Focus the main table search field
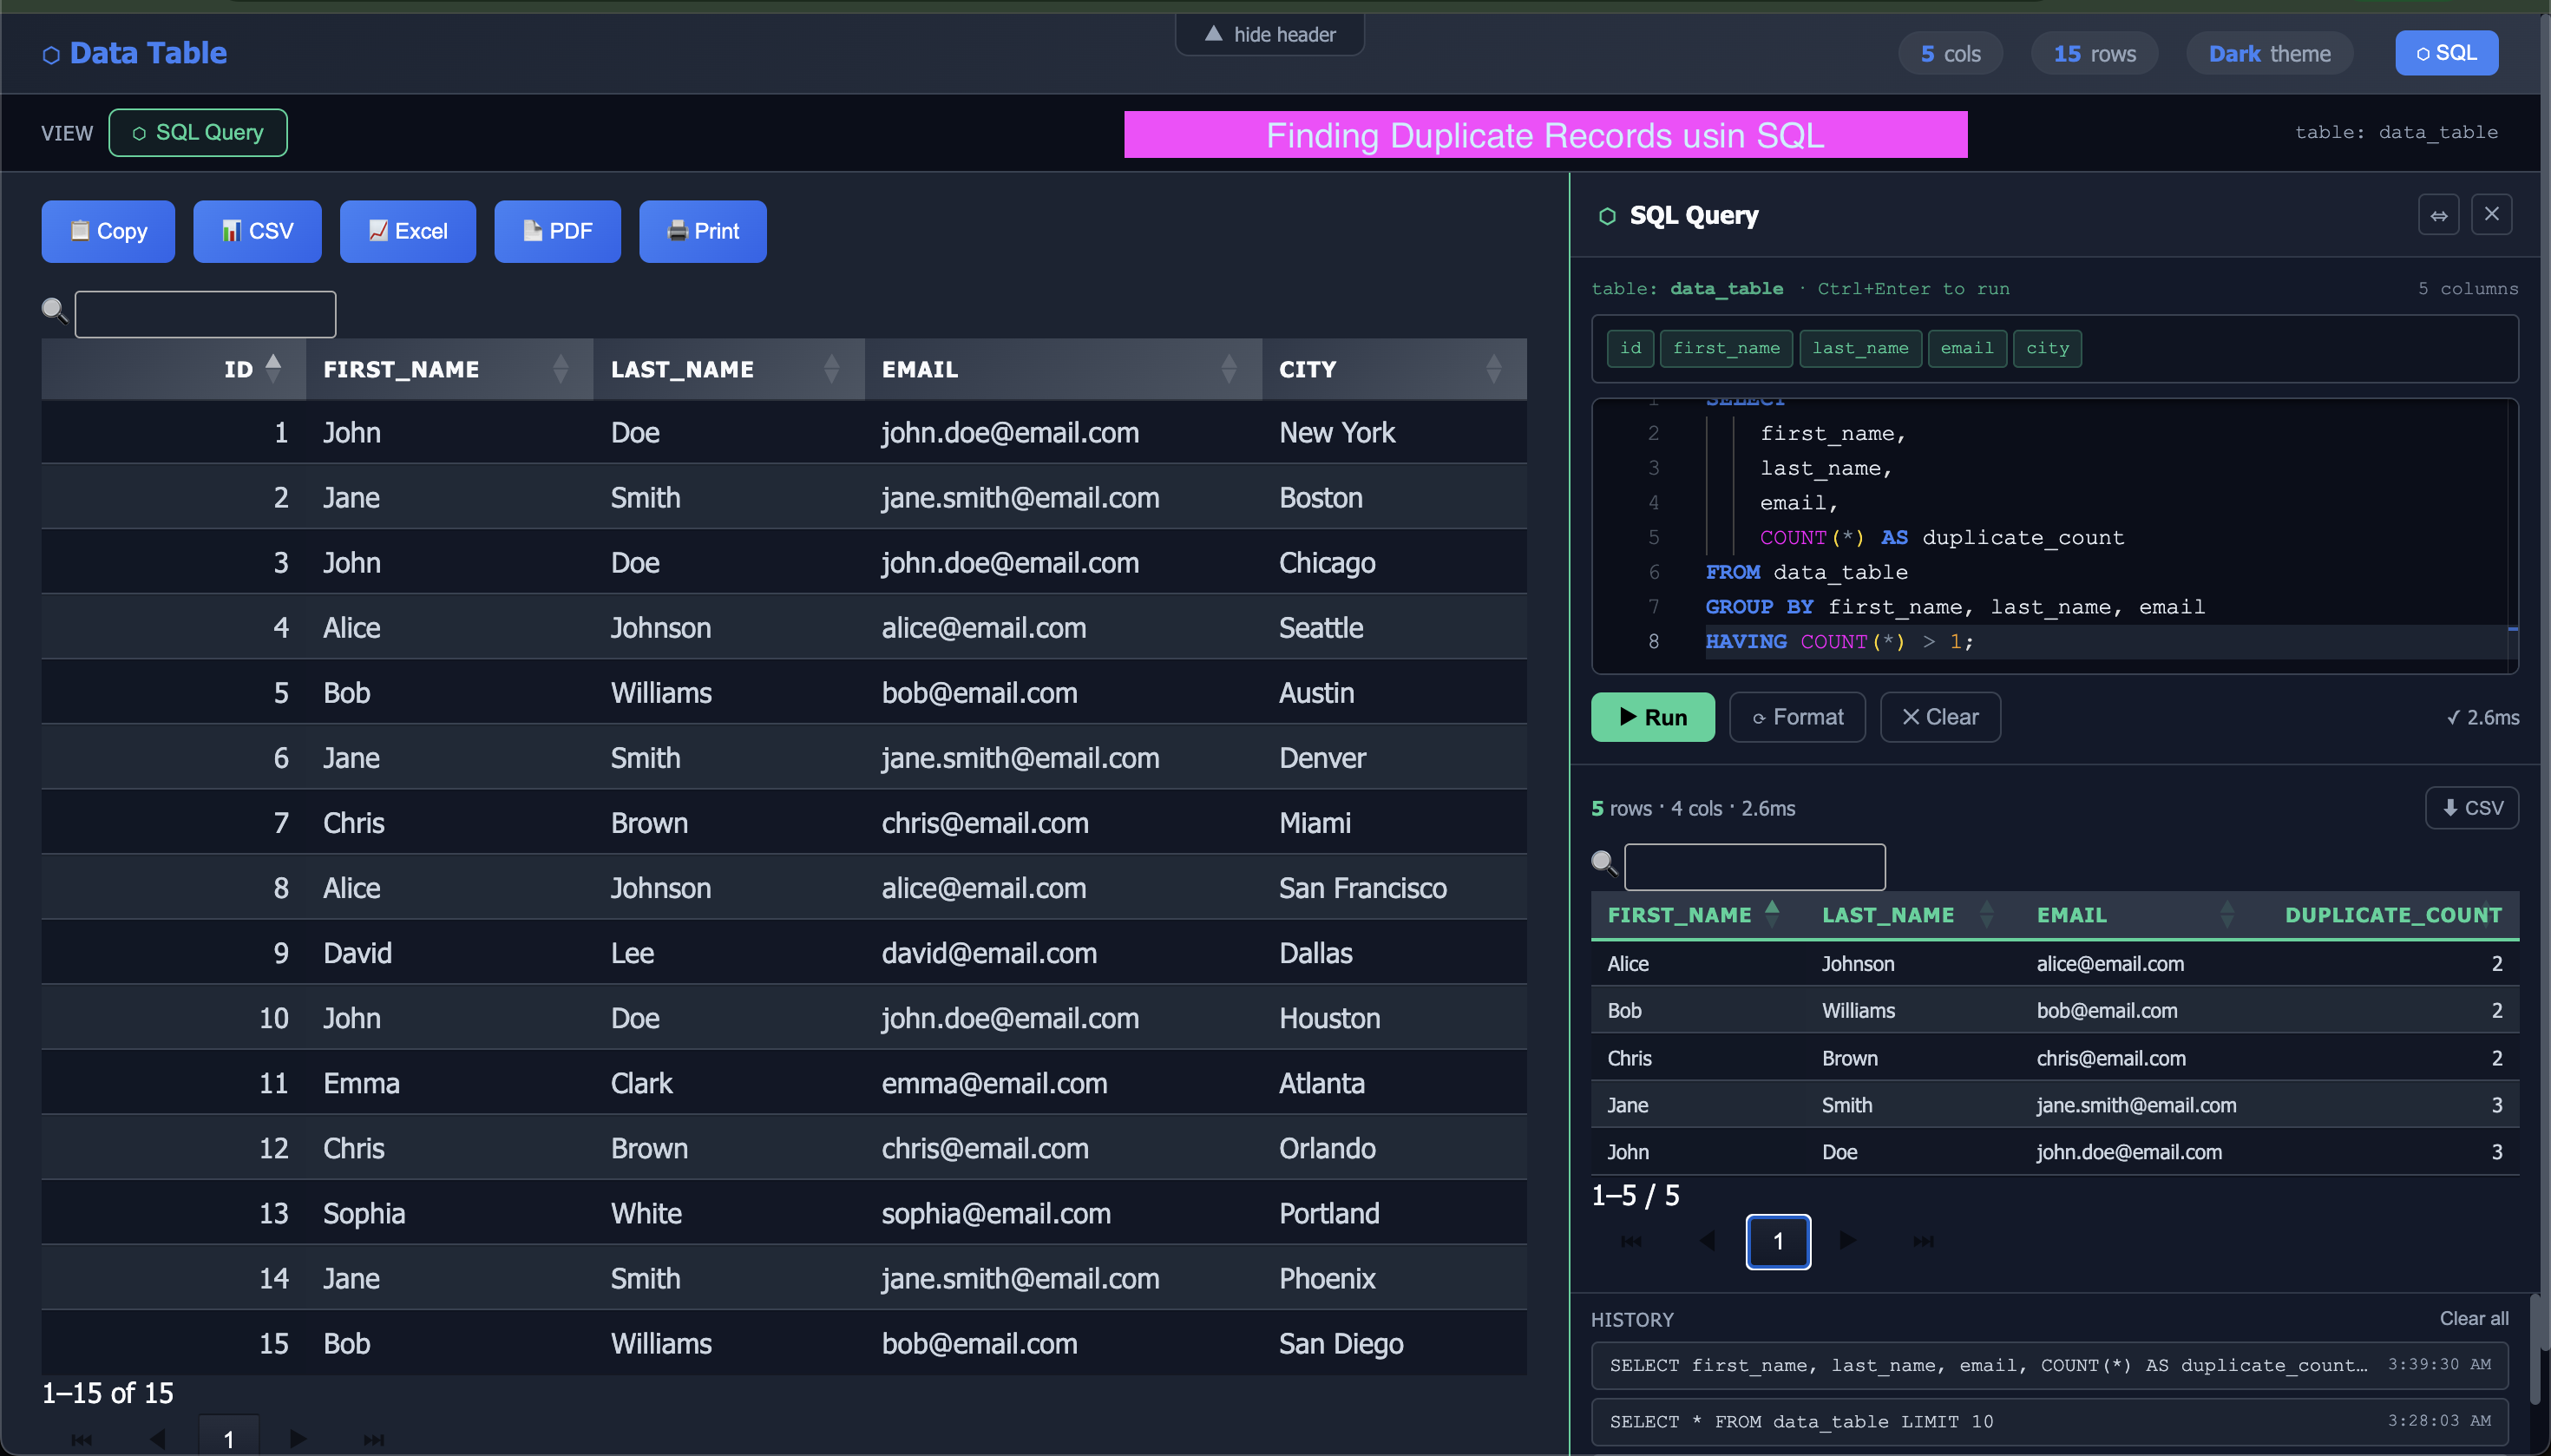This screenshot has width=2551, height=1456. (x=205, y=314)
